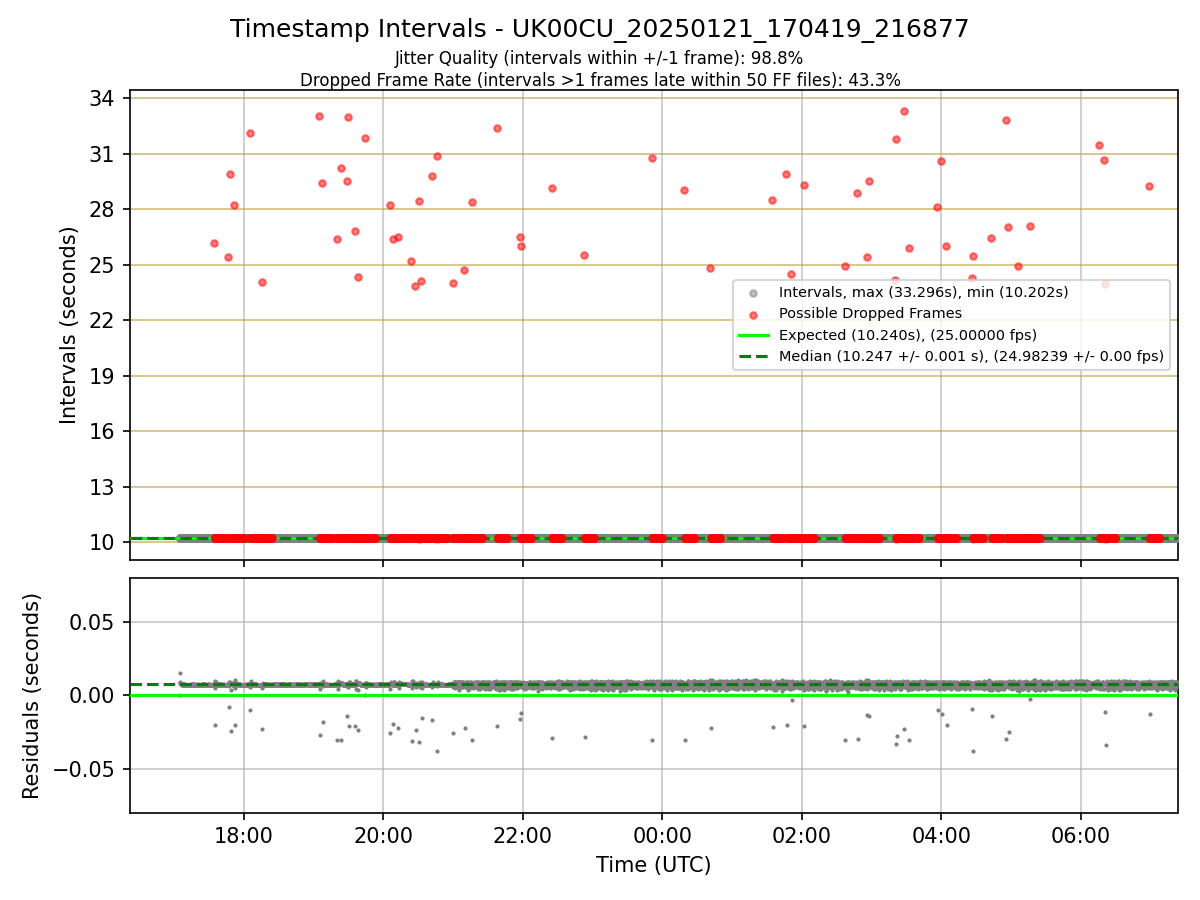The image size is (1200, 900).
Task: Click the '04:00' x-axis tick label
Action: 941,837
